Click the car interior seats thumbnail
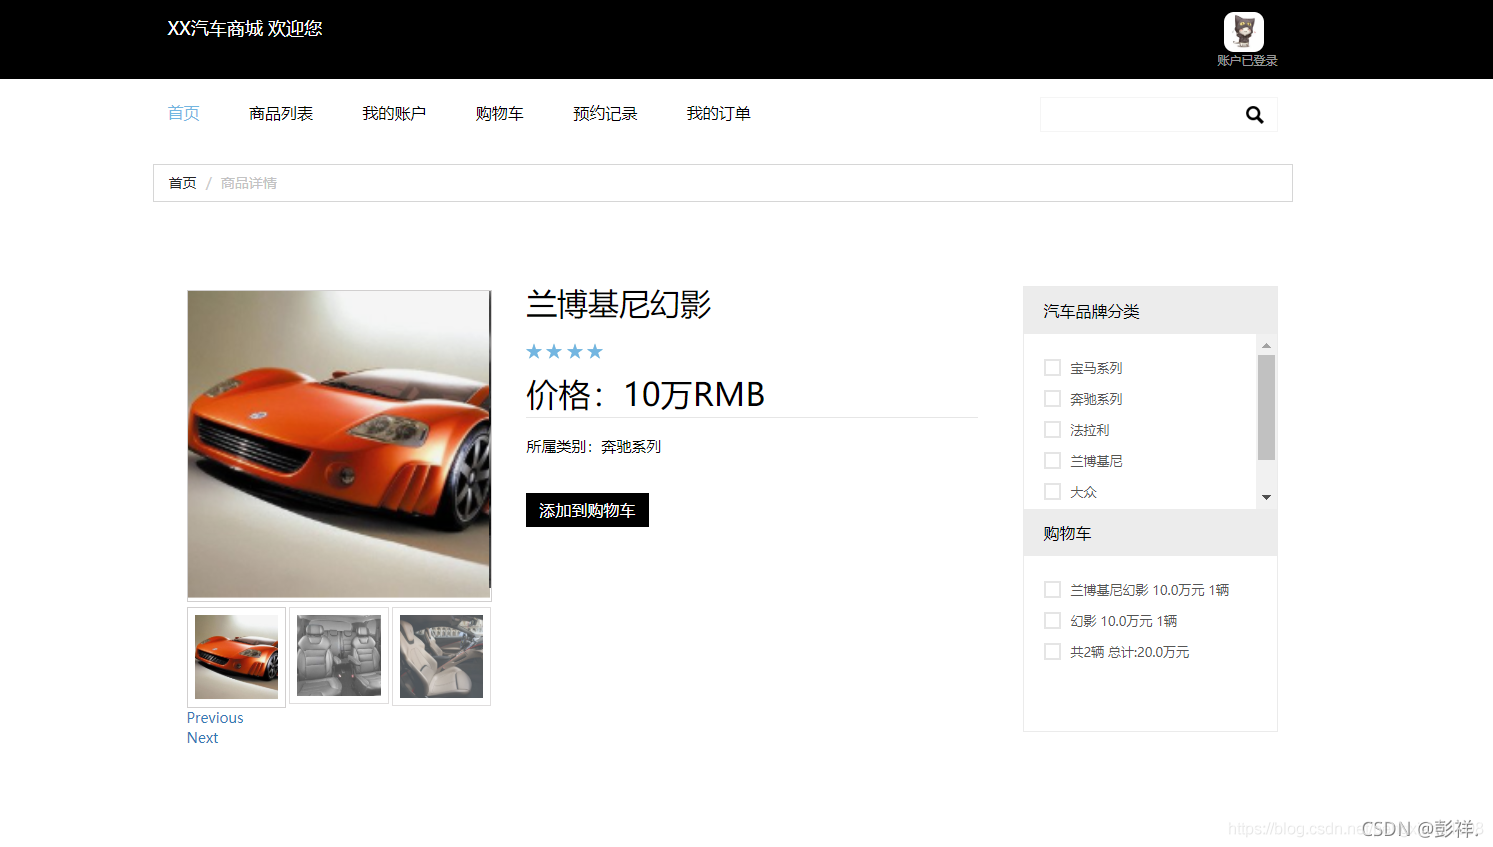 click(x=338, y=655)
